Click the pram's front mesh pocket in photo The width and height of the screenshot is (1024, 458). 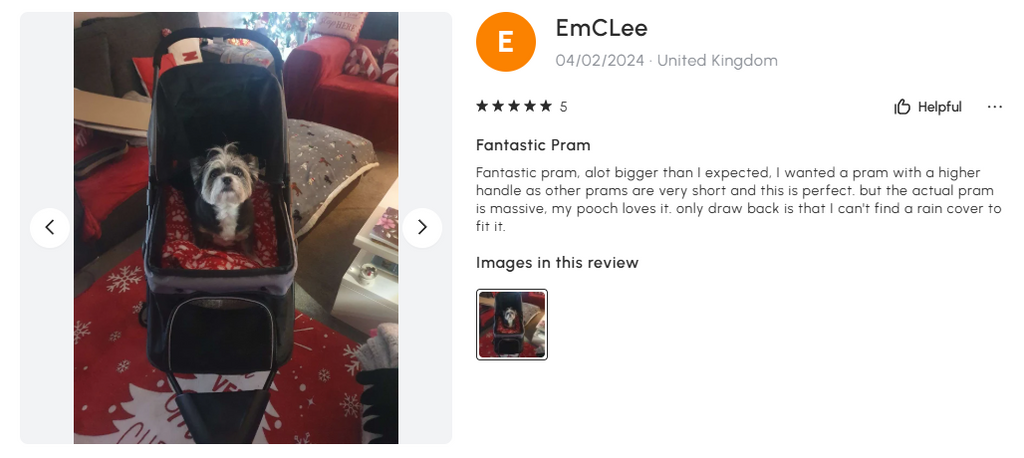tap(219, 333)
